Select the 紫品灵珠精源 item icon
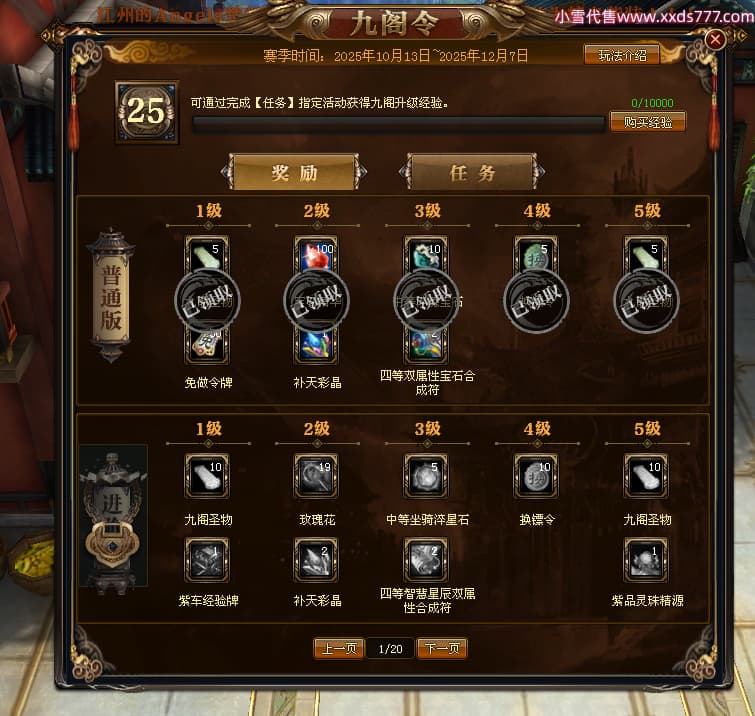 click(646, 560)
